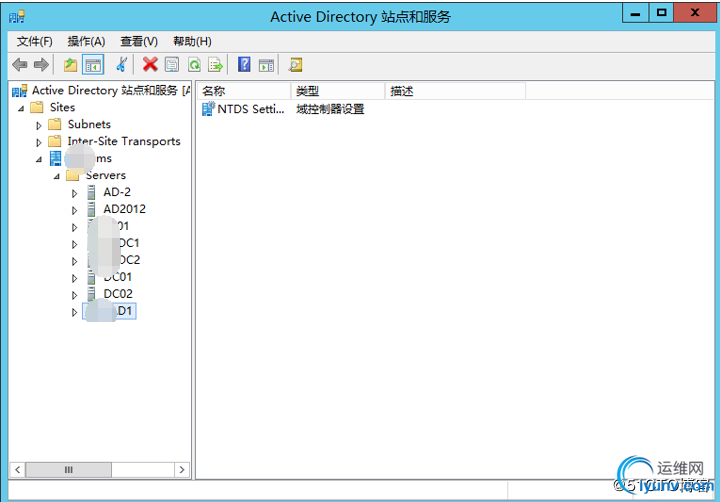Close the Active Directory window
This screenshot has height=502, width=720.
695,13
